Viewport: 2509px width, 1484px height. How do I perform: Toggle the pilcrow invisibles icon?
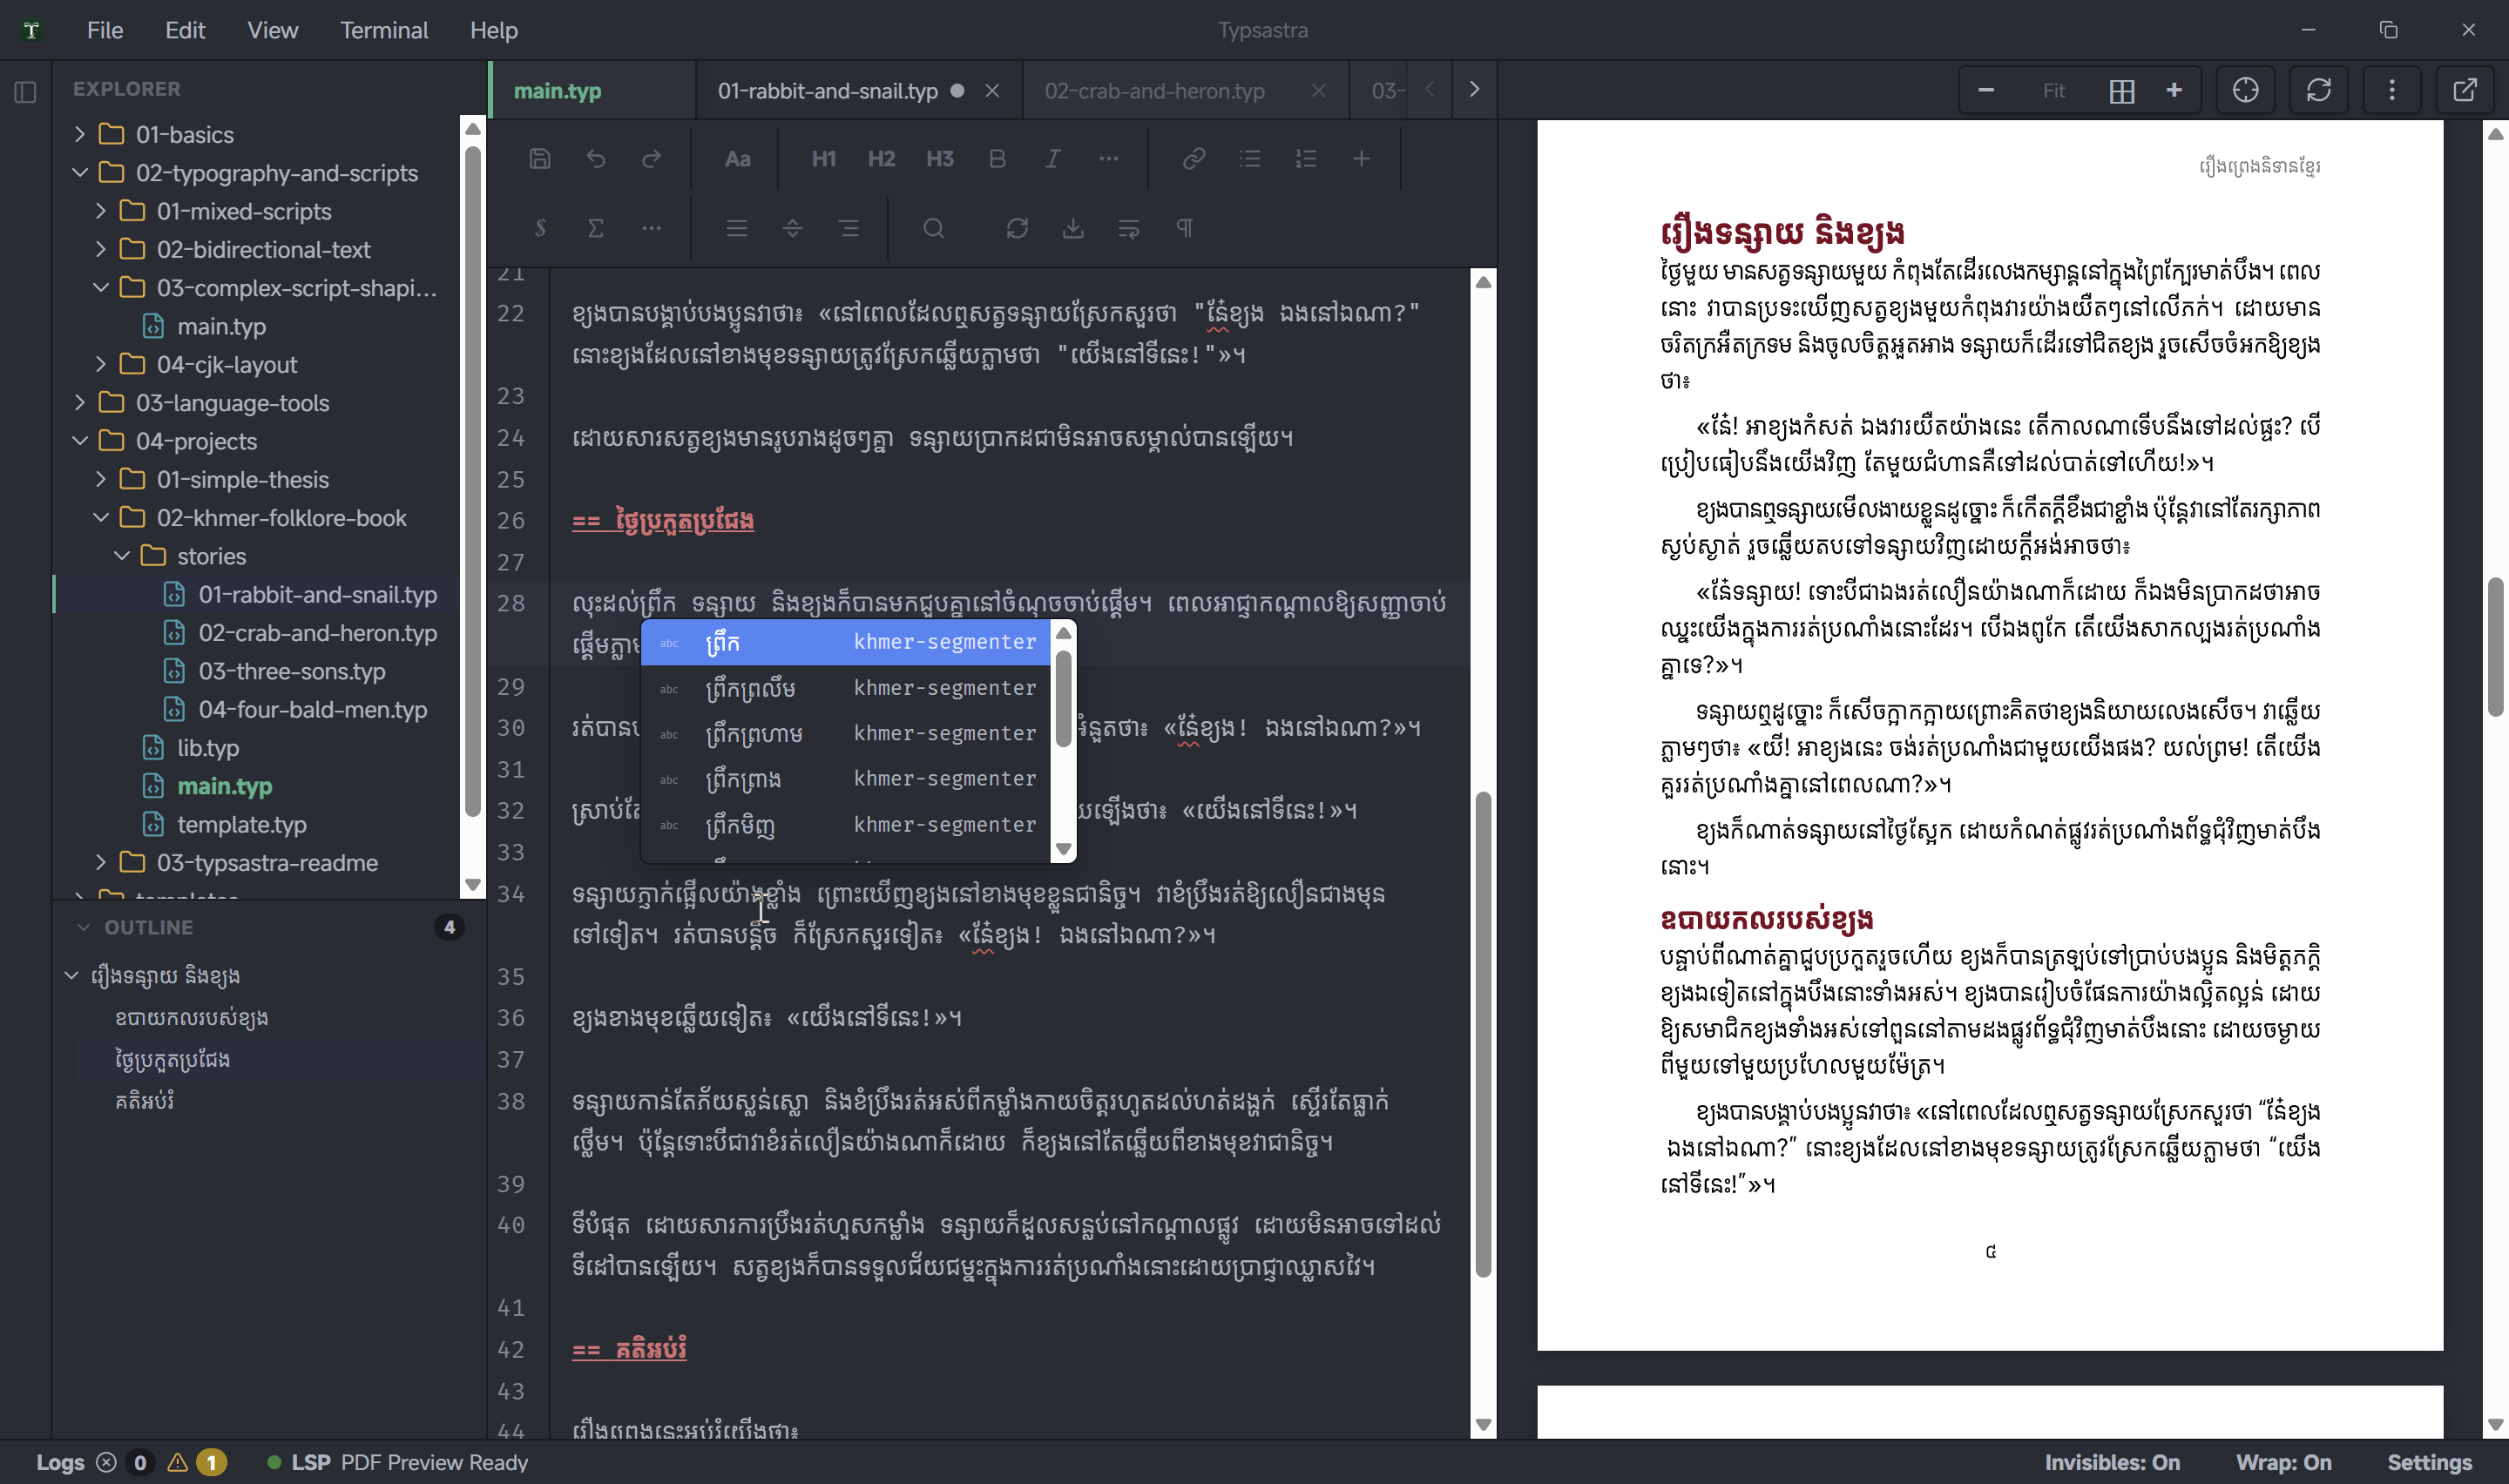1184,228
